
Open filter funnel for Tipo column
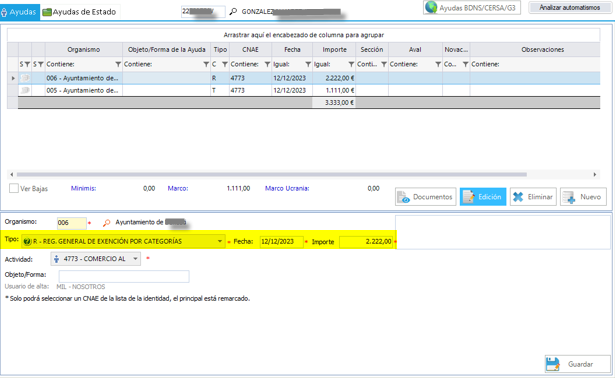pyautogui.click(x=225, y=64)
